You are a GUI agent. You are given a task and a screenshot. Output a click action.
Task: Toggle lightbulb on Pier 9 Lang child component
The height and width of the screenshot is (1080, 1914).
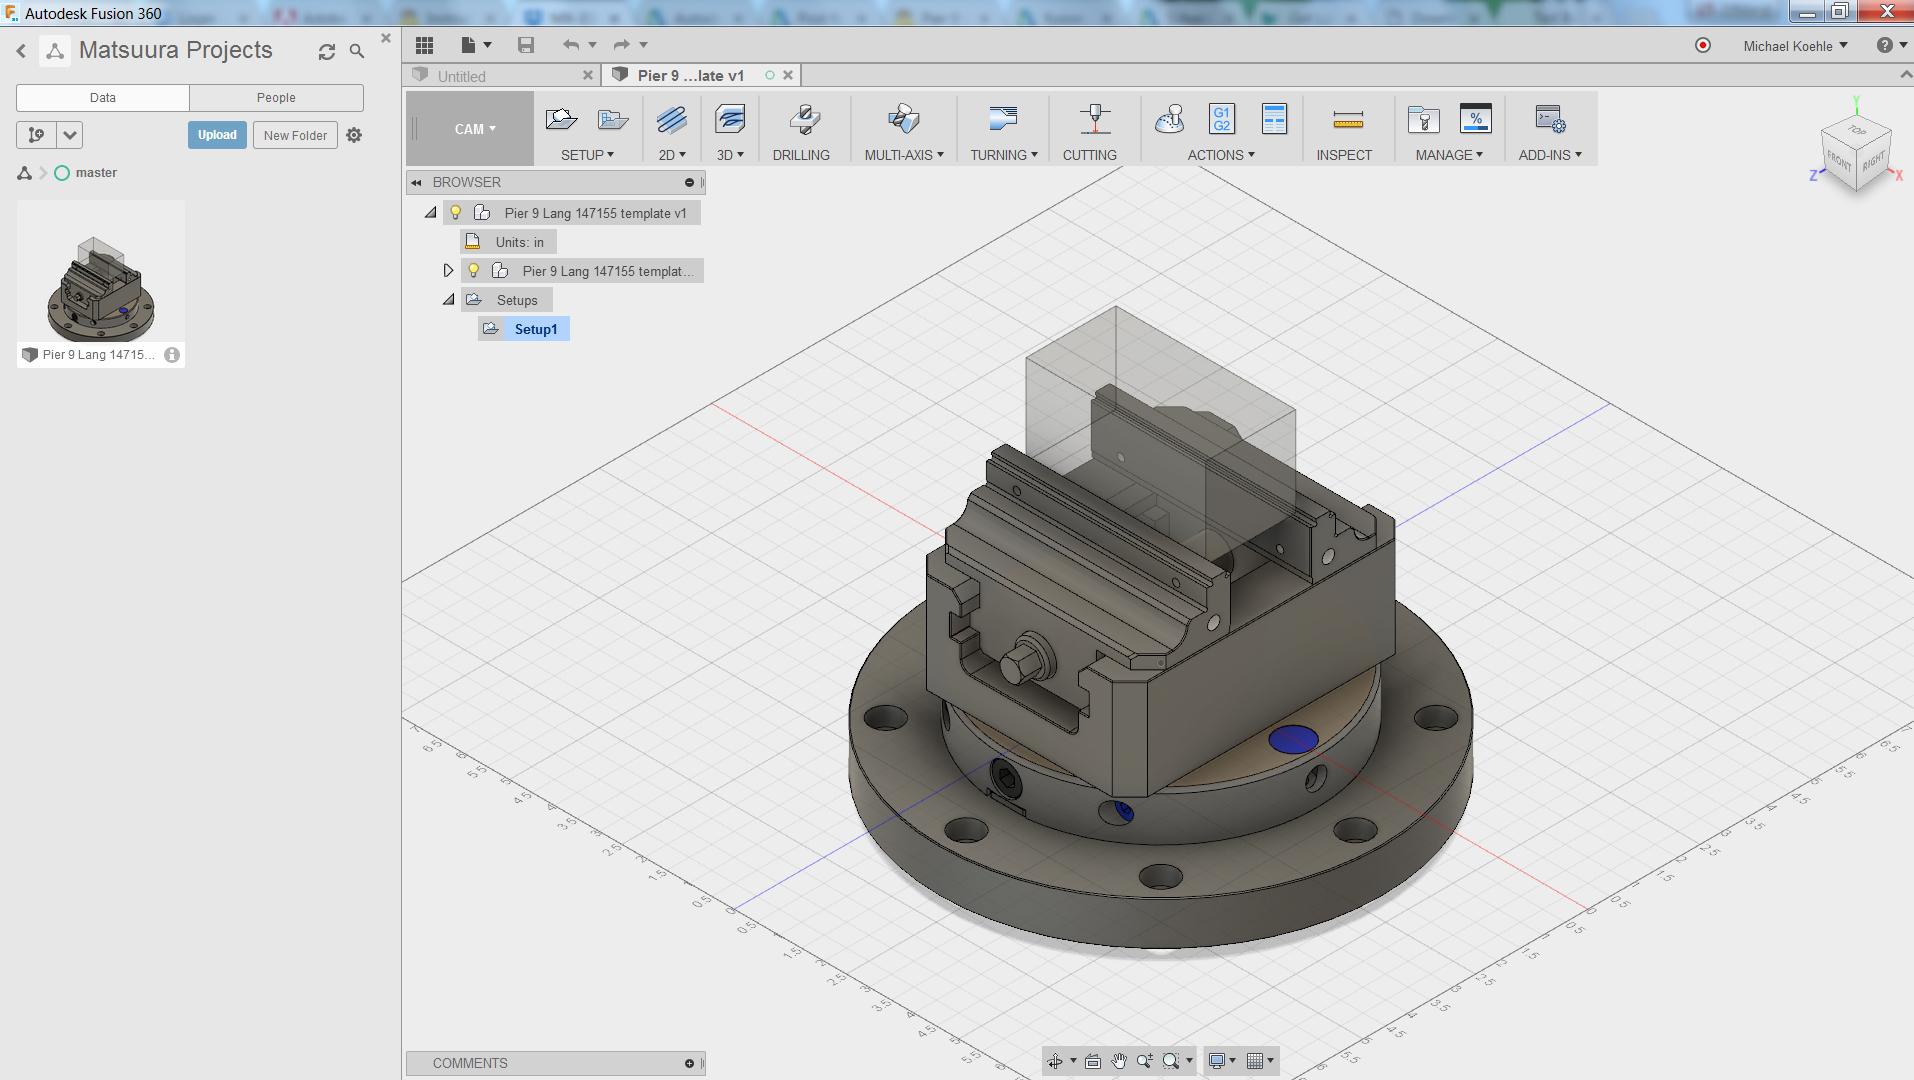pyautogui.click(x=474, y=271)
